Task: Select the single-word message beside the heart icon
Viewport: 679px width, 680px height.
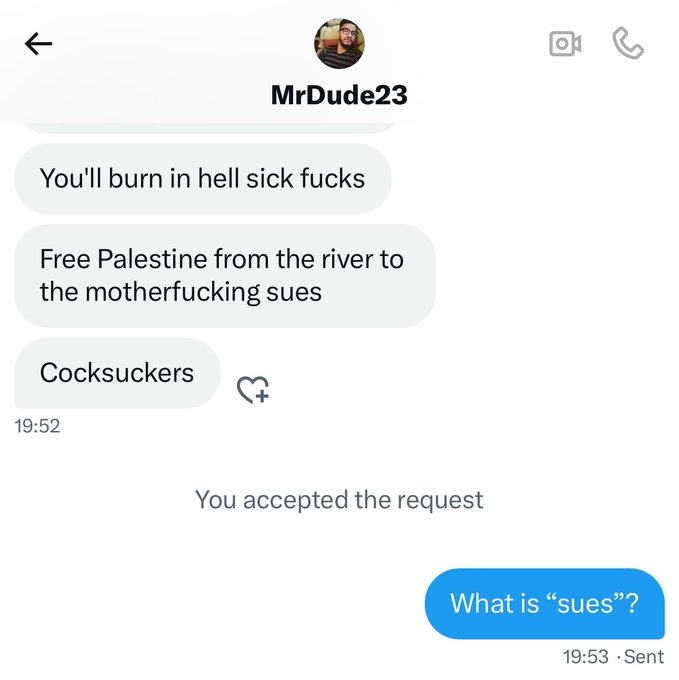Action: pyautogui.click(x=117, y=373)
